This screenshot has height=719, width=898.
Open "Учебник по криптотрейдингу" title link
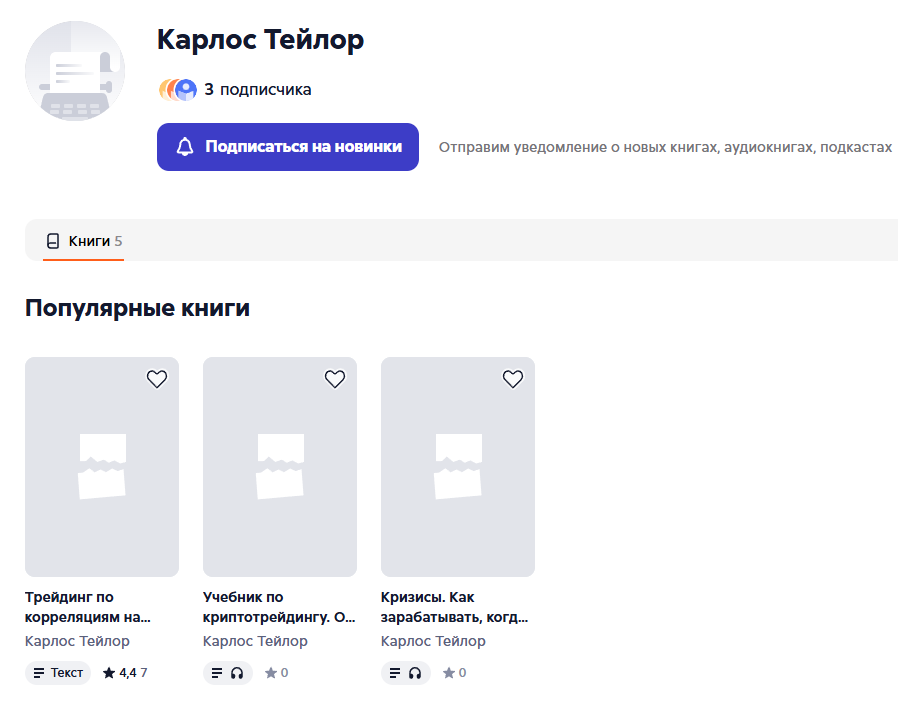279,607
